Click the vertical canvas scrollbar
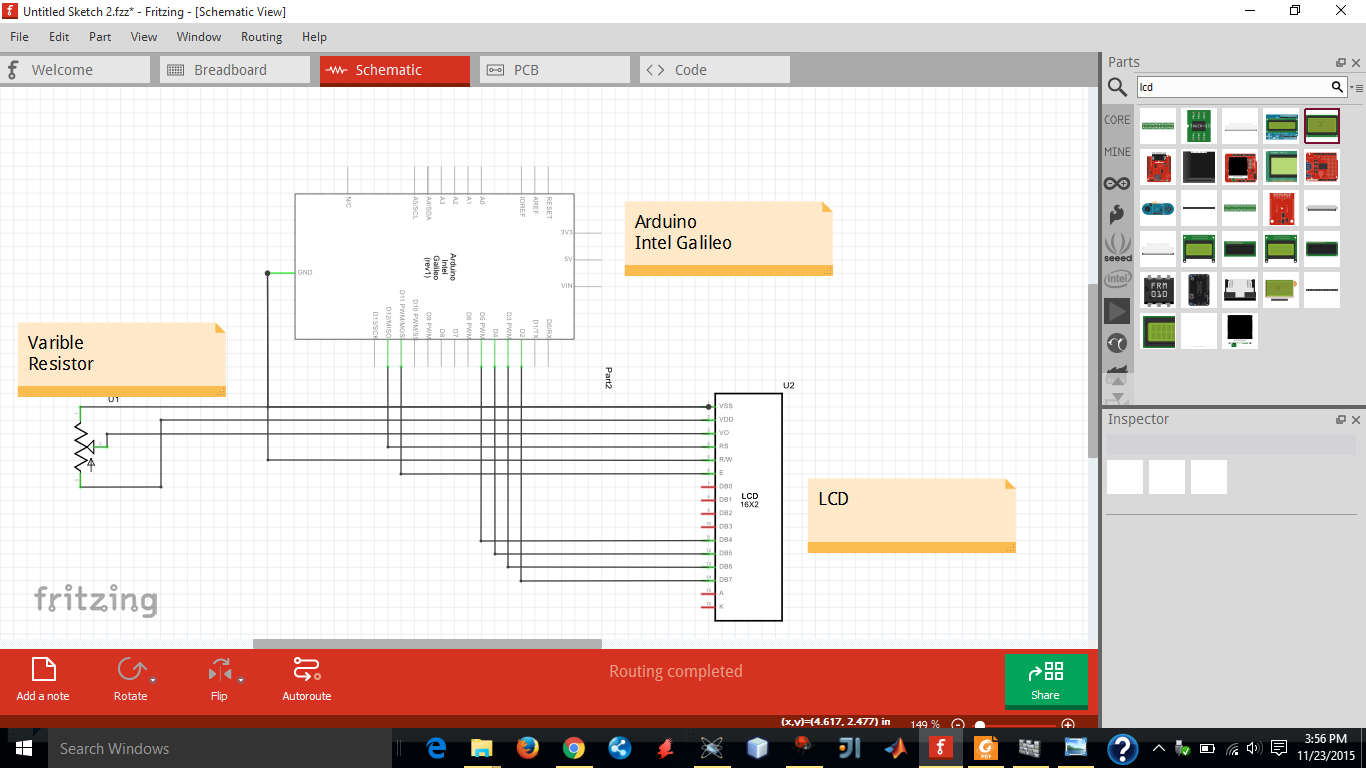The image size is (1366, 768). click(1093, 370)
